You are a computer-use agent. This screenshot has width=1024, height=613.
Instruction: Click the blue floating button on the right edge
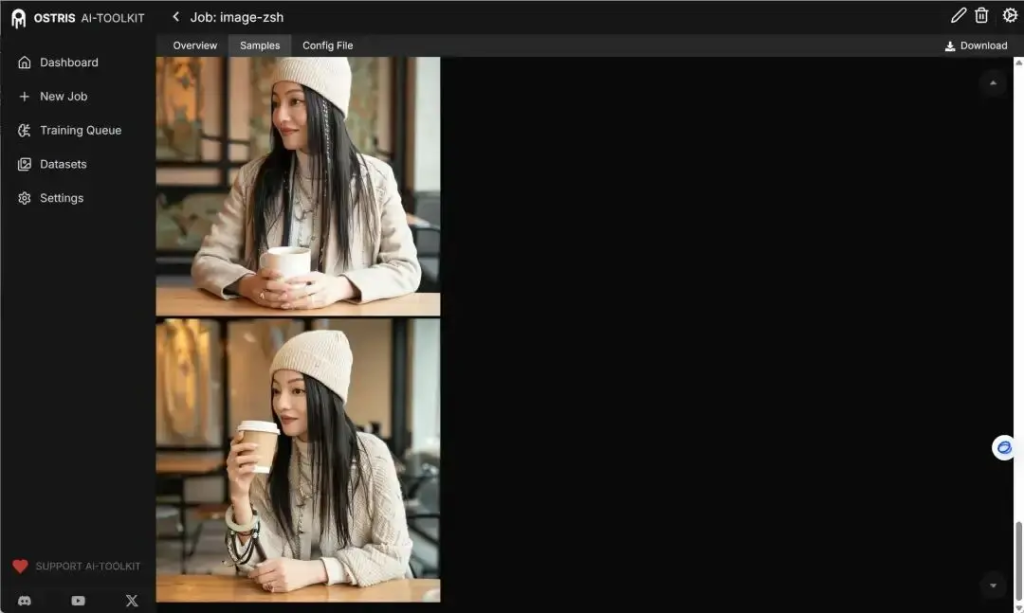1003,447
